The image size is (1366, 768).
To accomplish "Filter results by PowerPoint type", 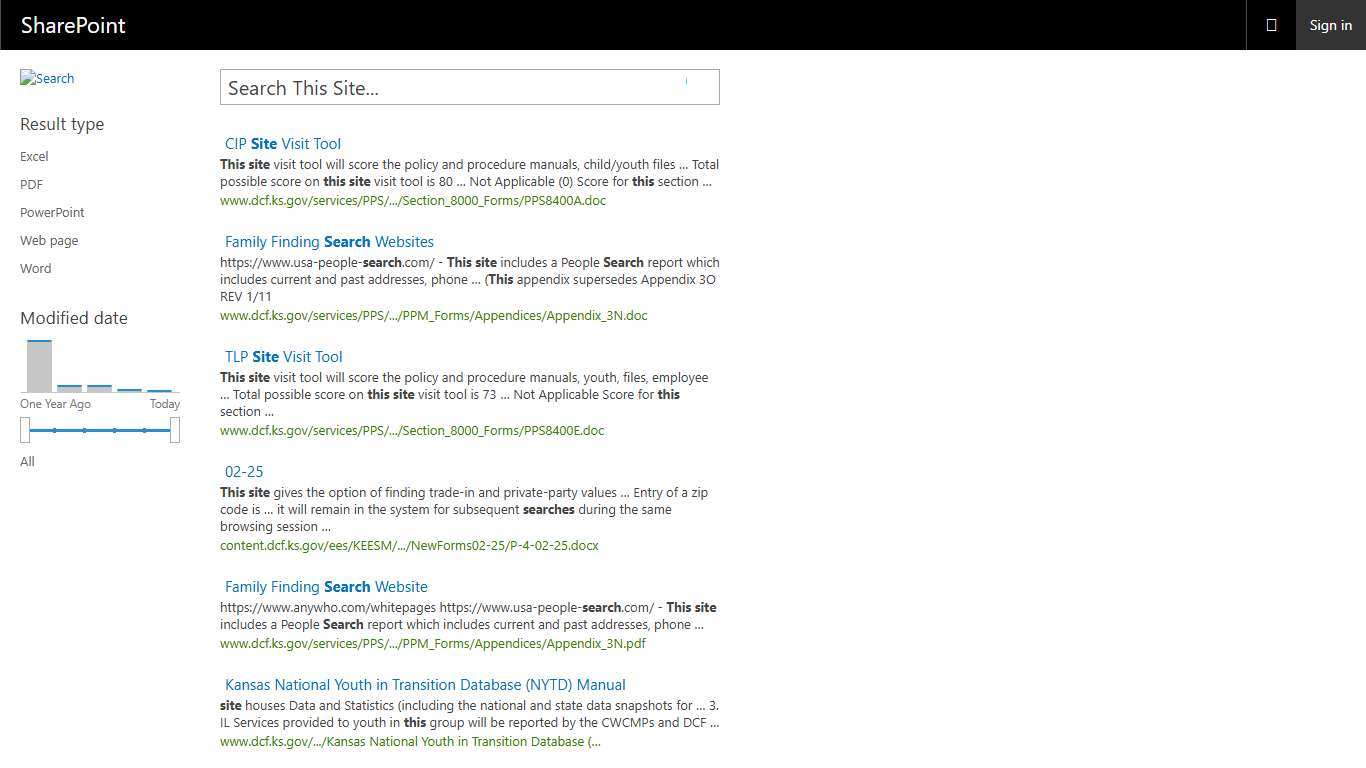I will click(x=52, y=212).
